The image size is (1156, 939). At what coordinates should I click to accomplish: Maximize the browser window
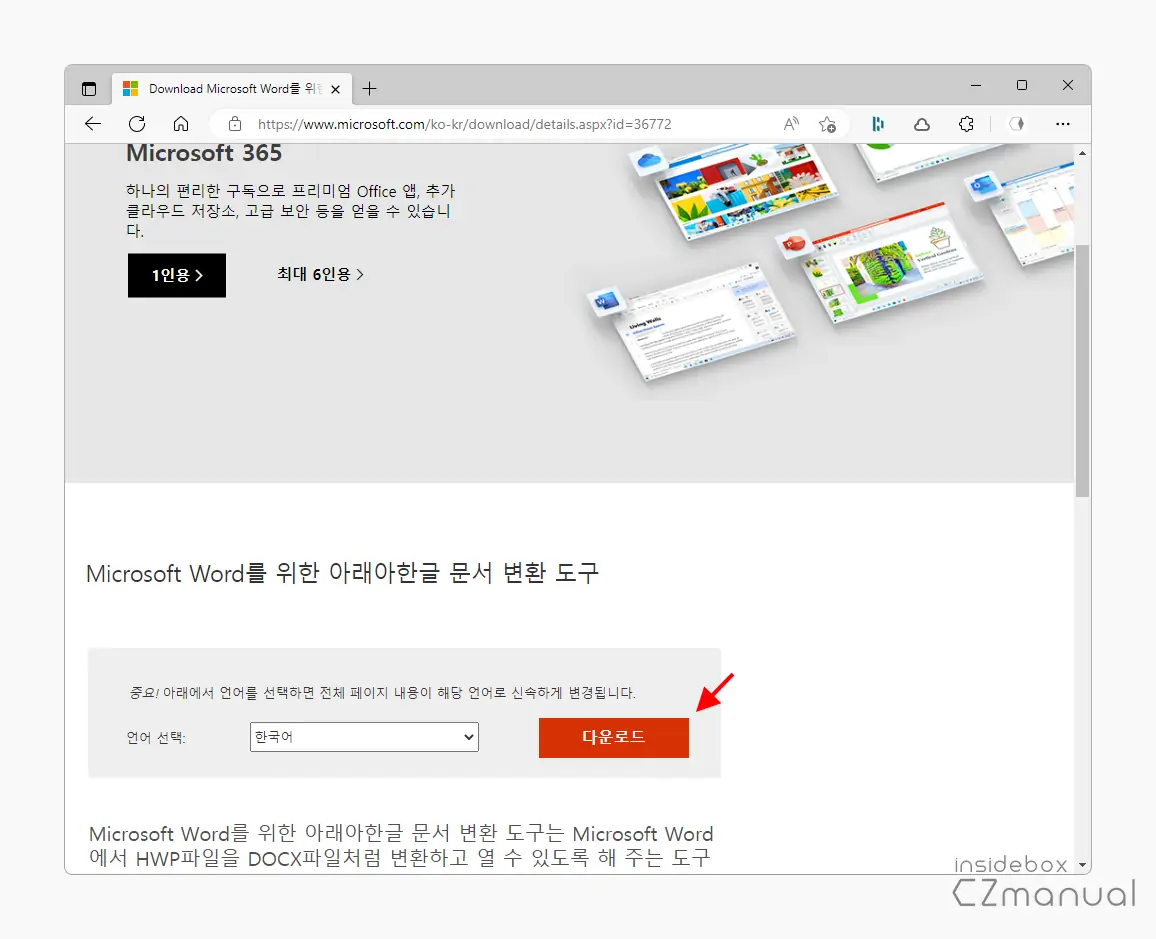coord(1022,85)
